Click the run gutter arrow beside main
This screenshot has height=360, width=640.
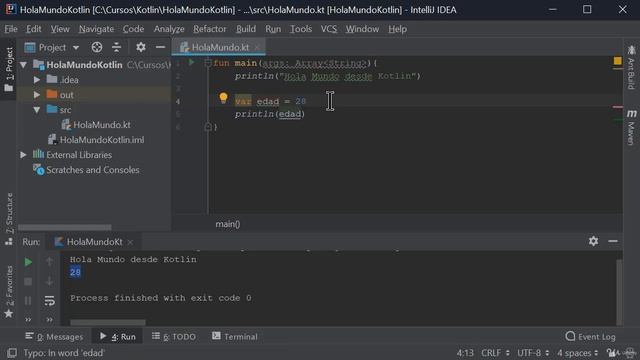[x=191, y=62]
